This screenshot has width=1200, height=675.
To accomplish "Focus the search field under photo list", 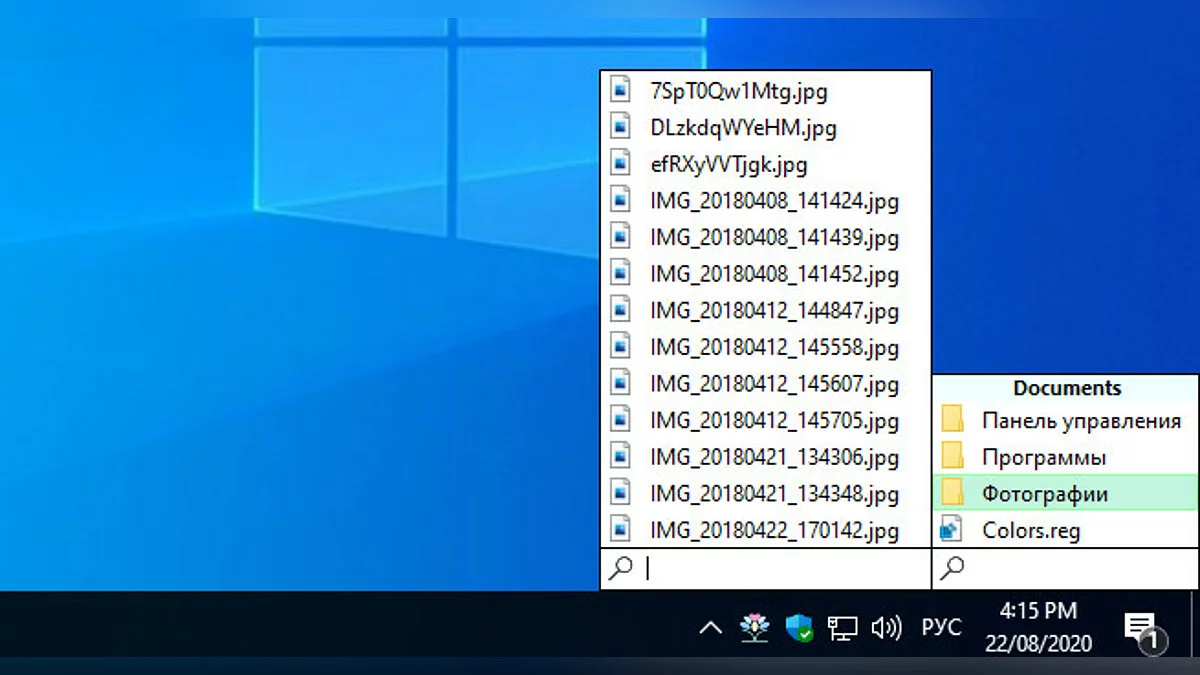I will click(780, 568).
